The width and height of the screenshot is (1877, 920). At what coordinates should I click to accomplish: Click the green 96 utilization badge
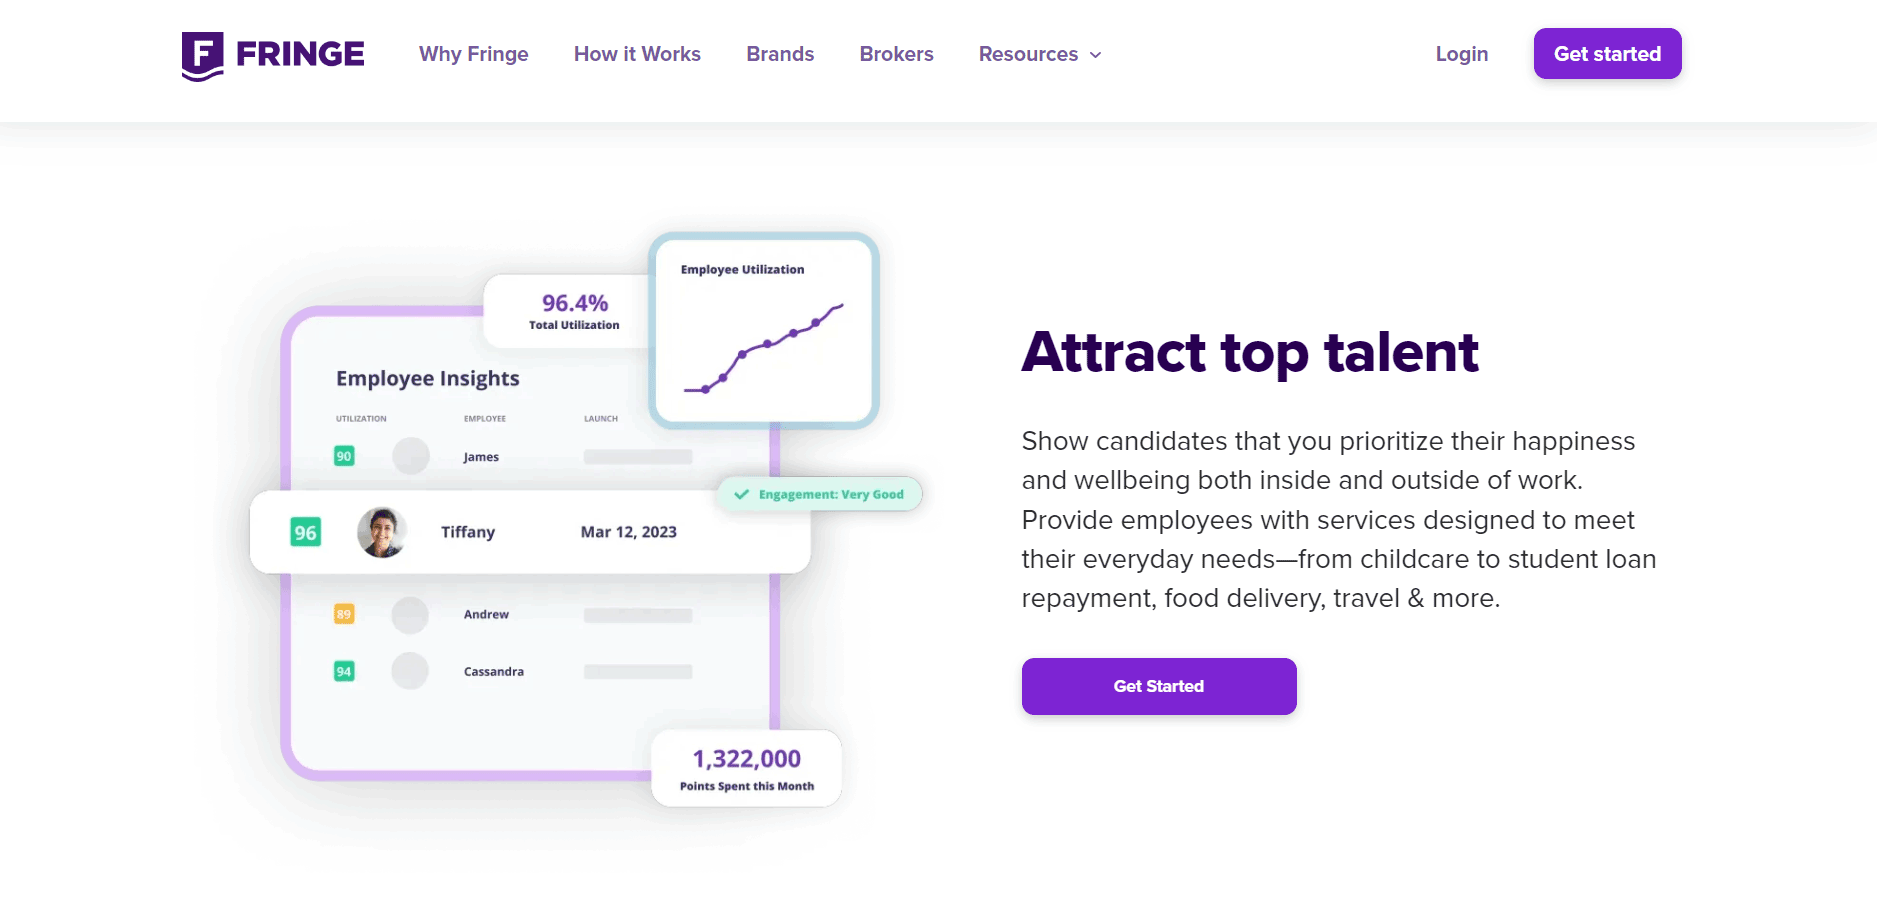point(305,532)
